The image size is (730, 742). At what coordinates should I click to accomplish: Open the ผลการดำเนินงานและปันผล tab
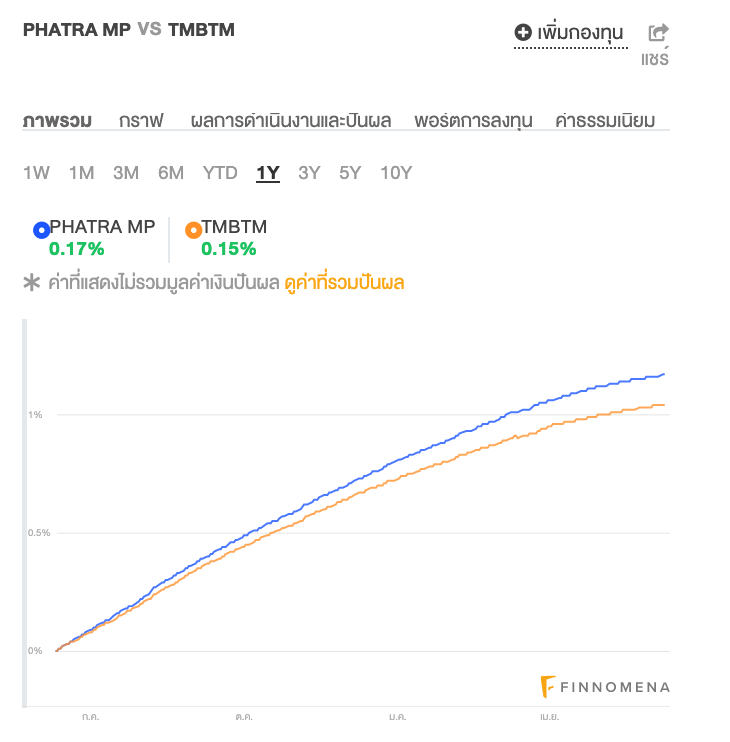(x=290, y=121)
